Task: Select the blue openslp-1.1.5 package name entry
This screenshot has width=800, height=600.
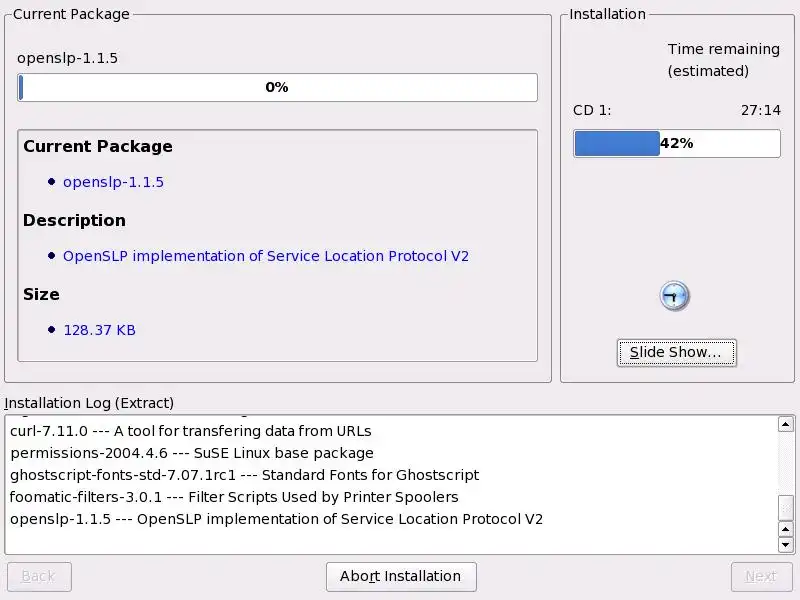Action: tap(113, 182)
